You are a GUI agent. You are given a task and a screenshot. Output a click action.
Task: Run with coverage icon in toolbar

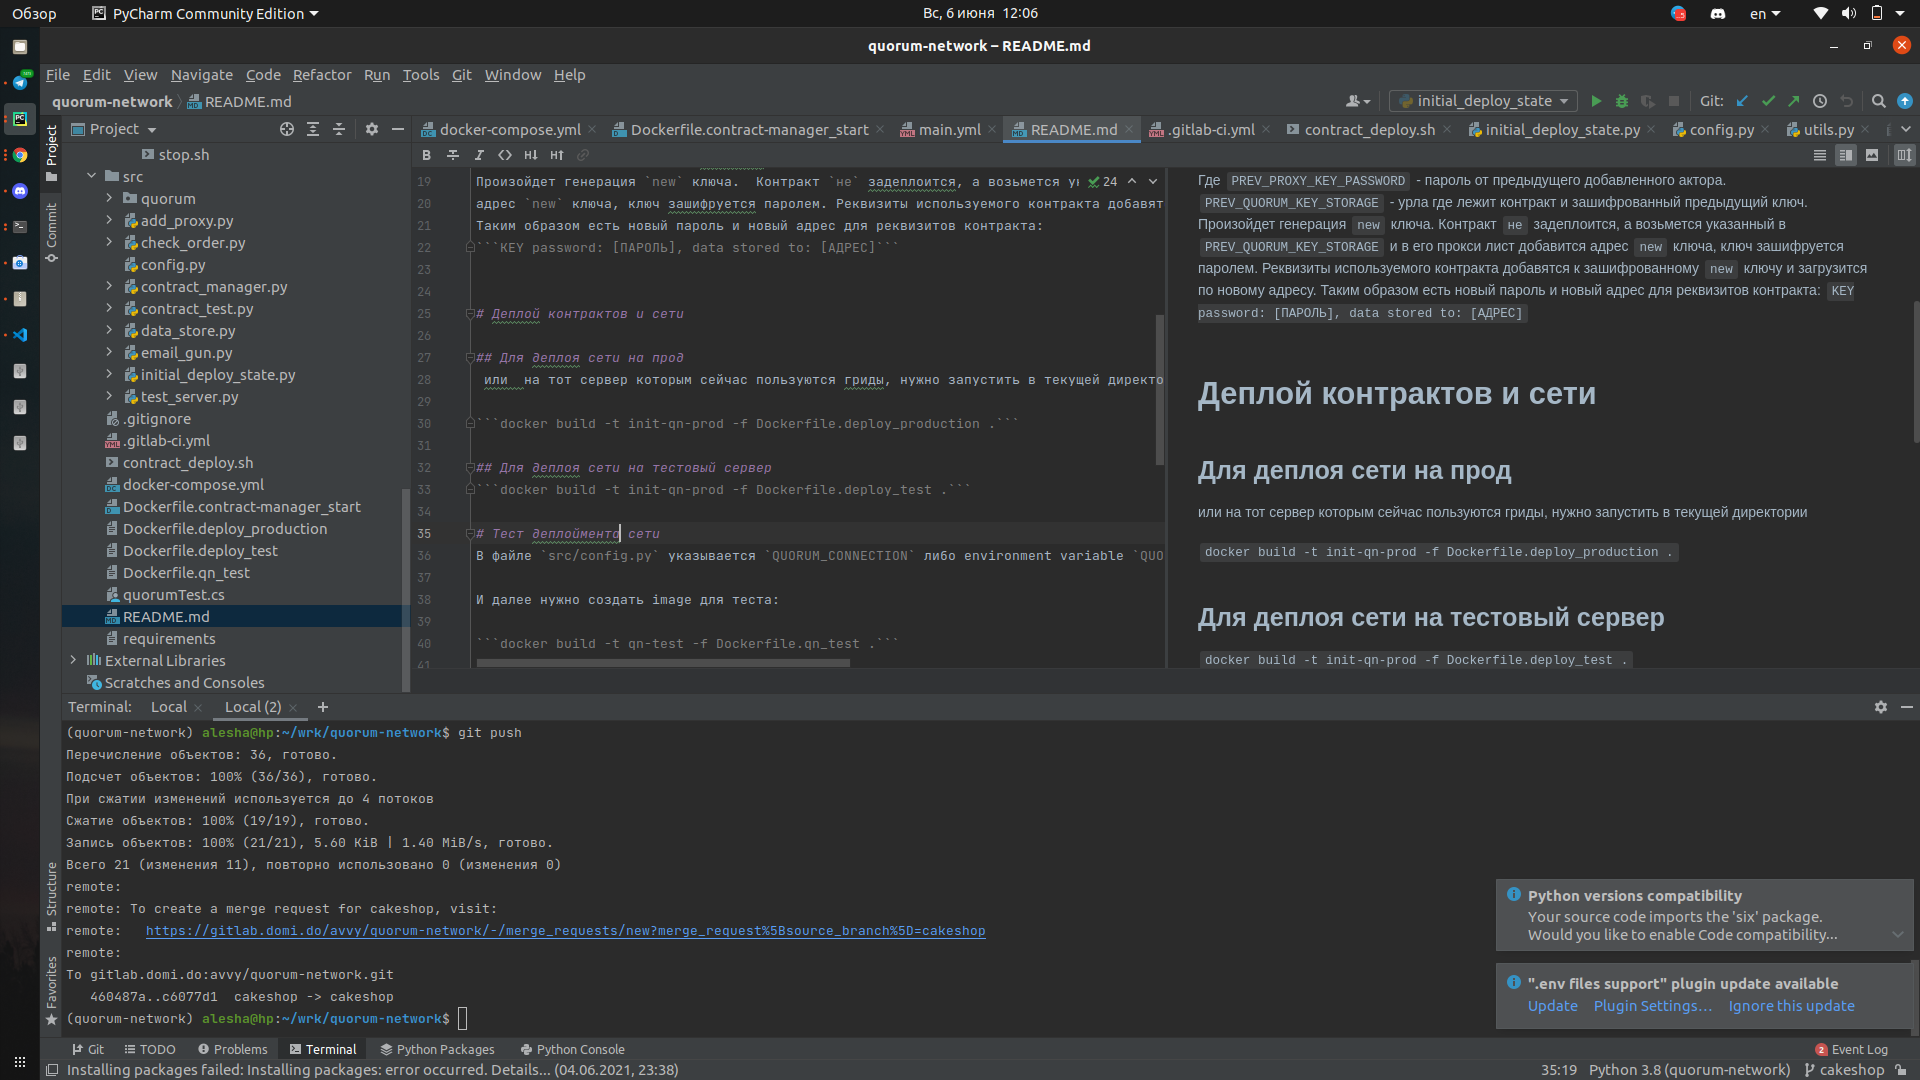[x=1648, y=101]
